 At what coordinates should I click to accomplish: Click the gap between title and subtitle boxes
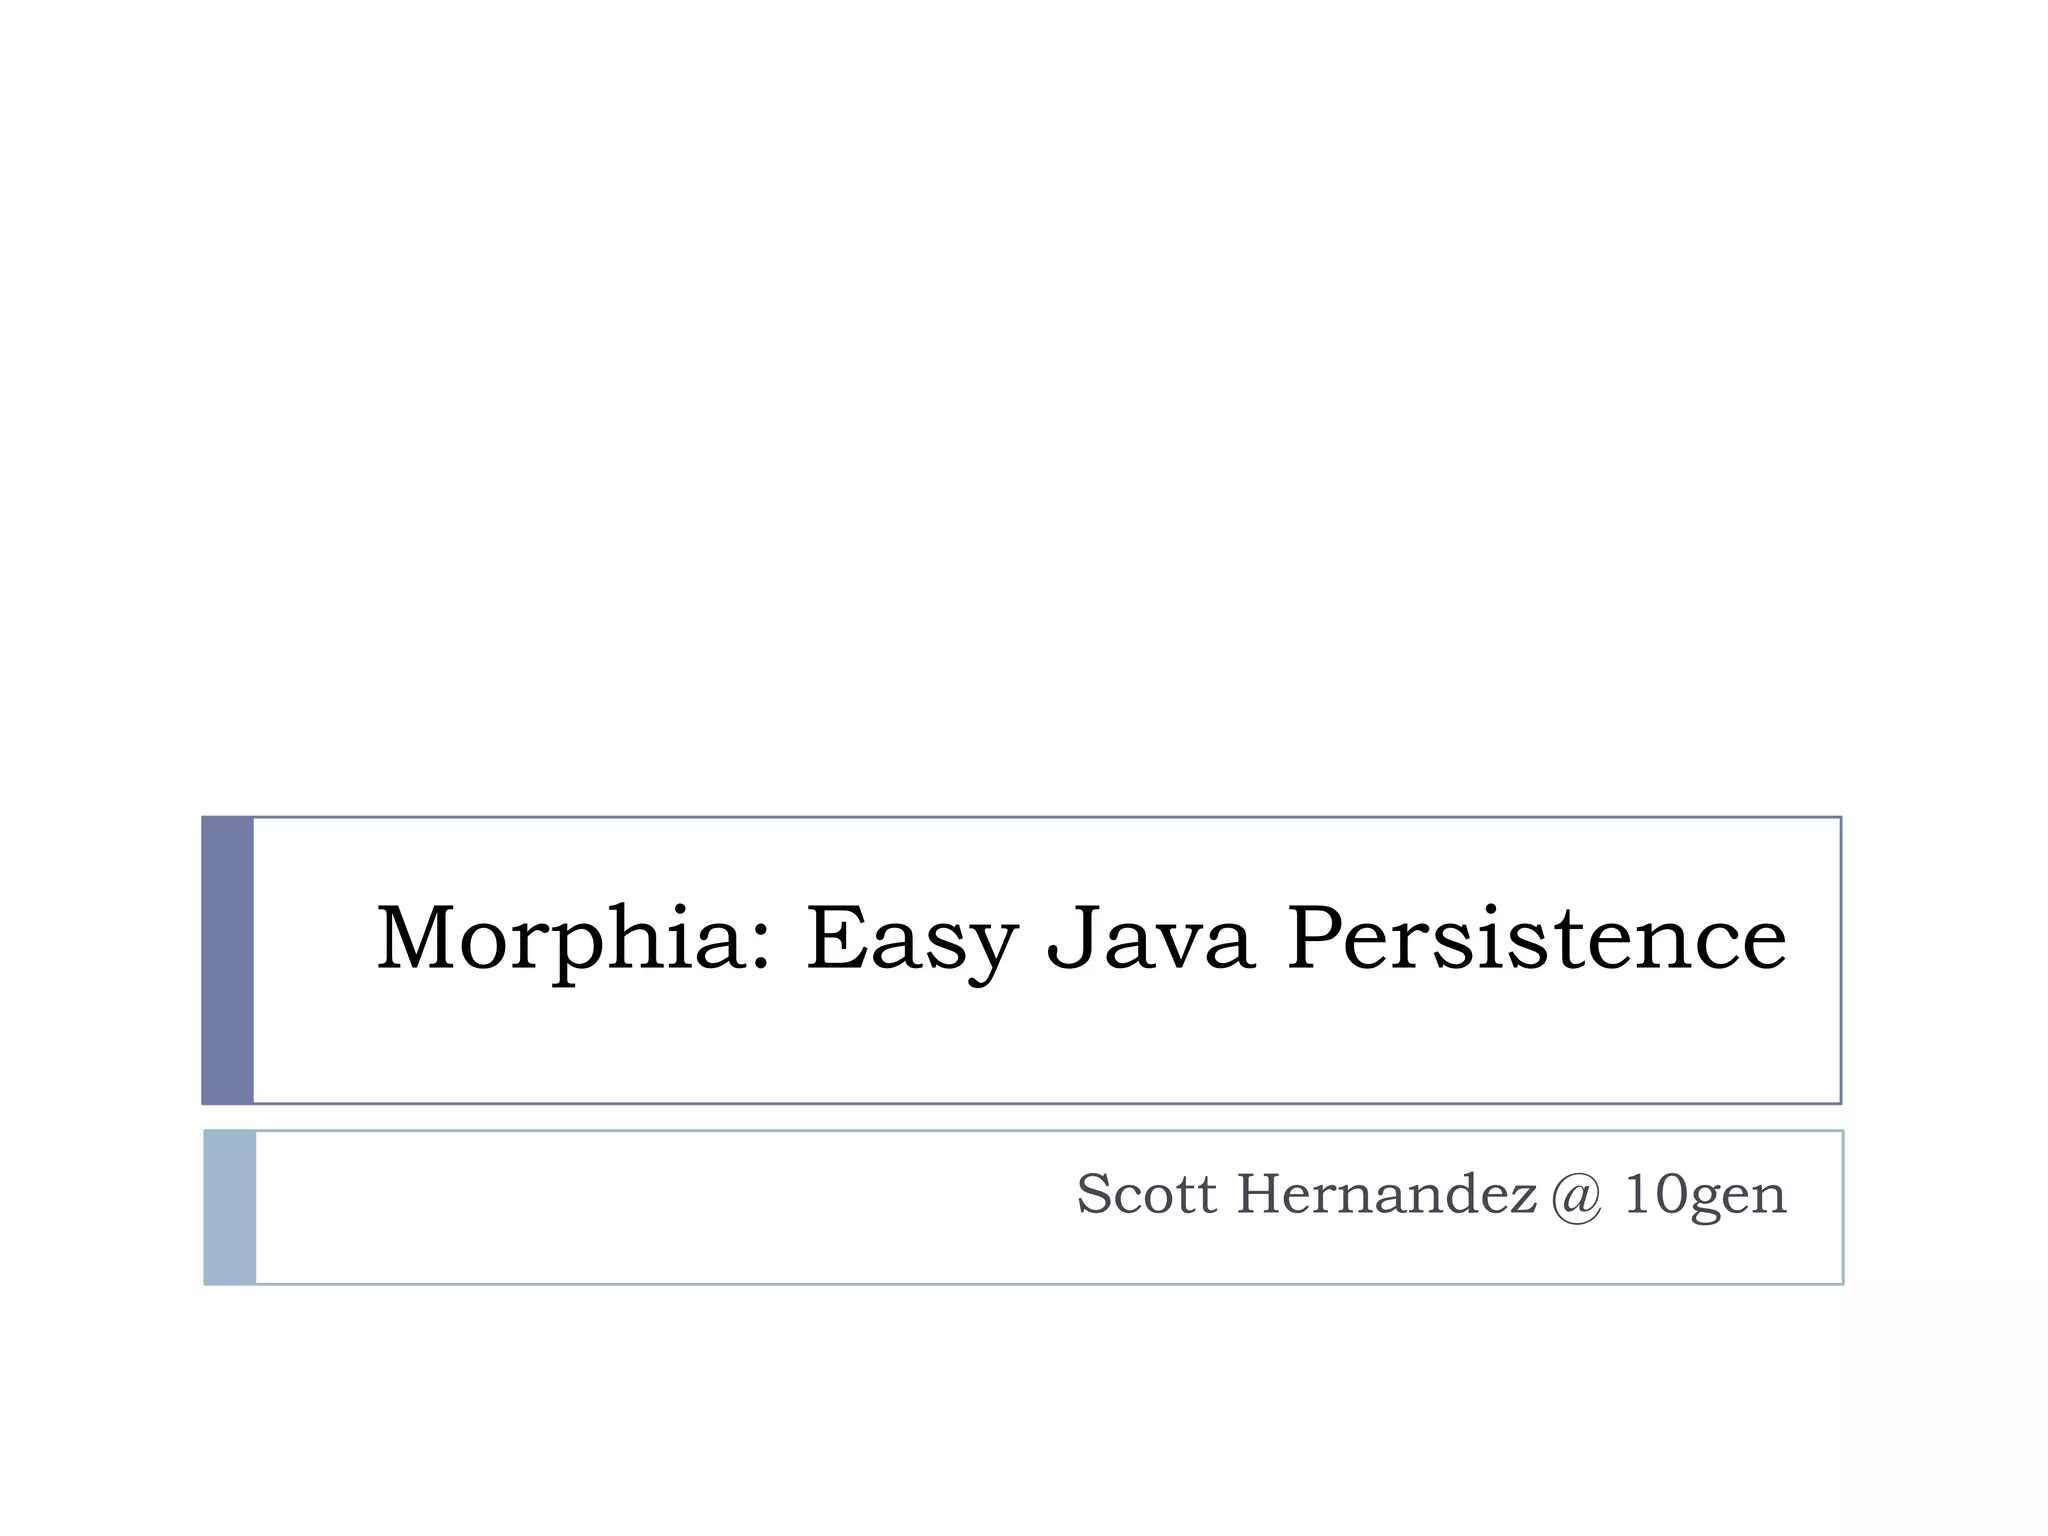[1024, 1117]
